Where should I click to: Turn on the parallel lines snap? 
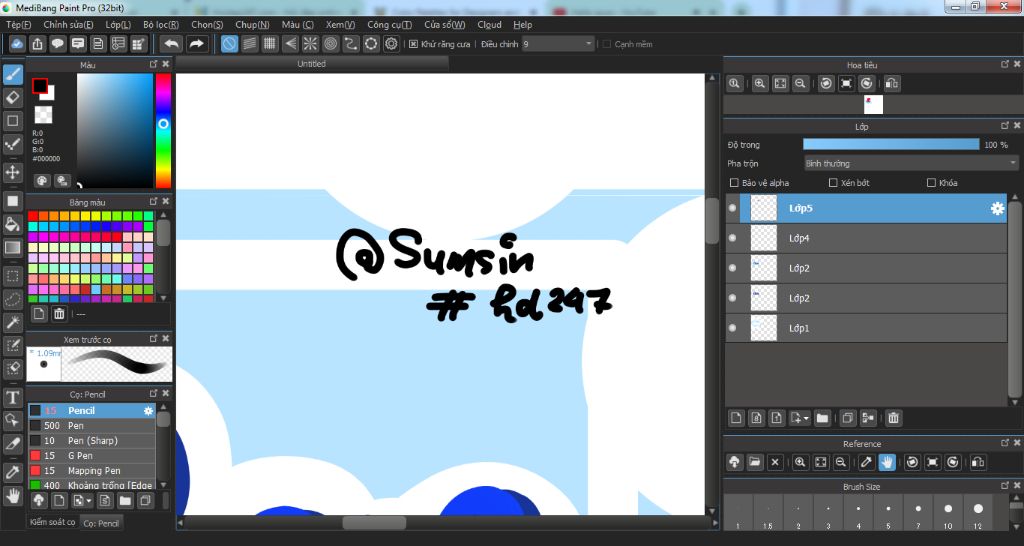[x=249, y=44]
